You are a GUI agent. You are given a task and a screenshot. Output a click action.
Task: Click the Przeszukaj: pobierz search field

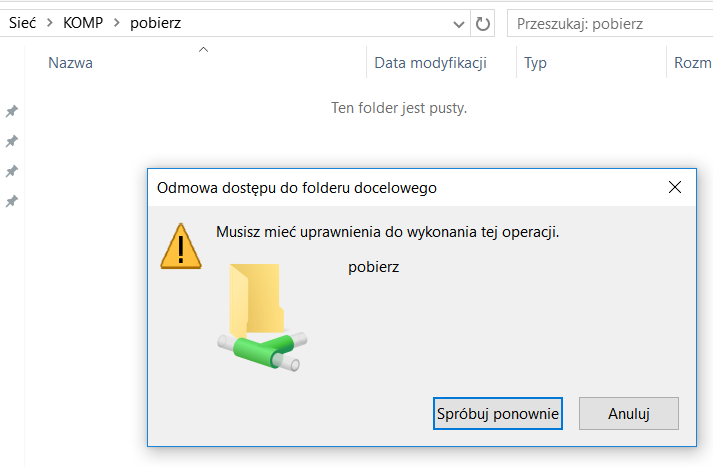click(x=610, y=24)
